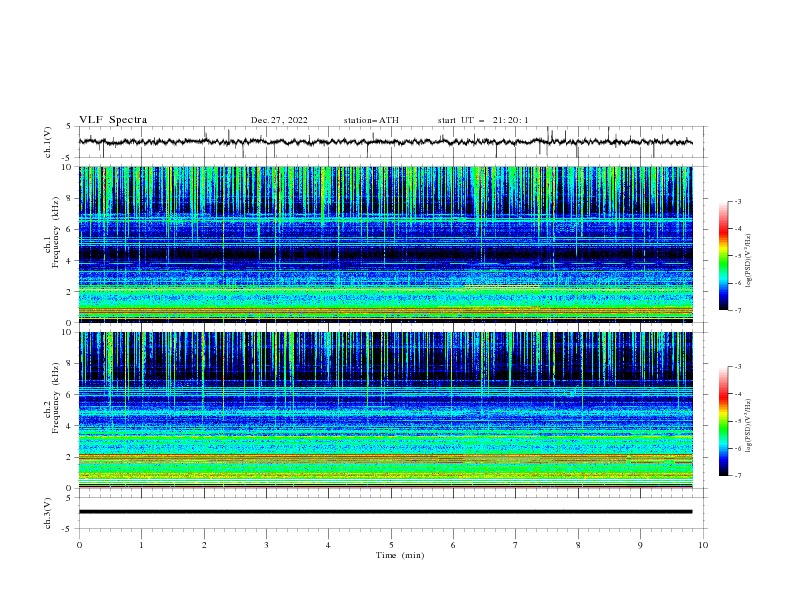
Task: Select the date text "Dec. 27, 2022"
Action: tap(279, 120)
